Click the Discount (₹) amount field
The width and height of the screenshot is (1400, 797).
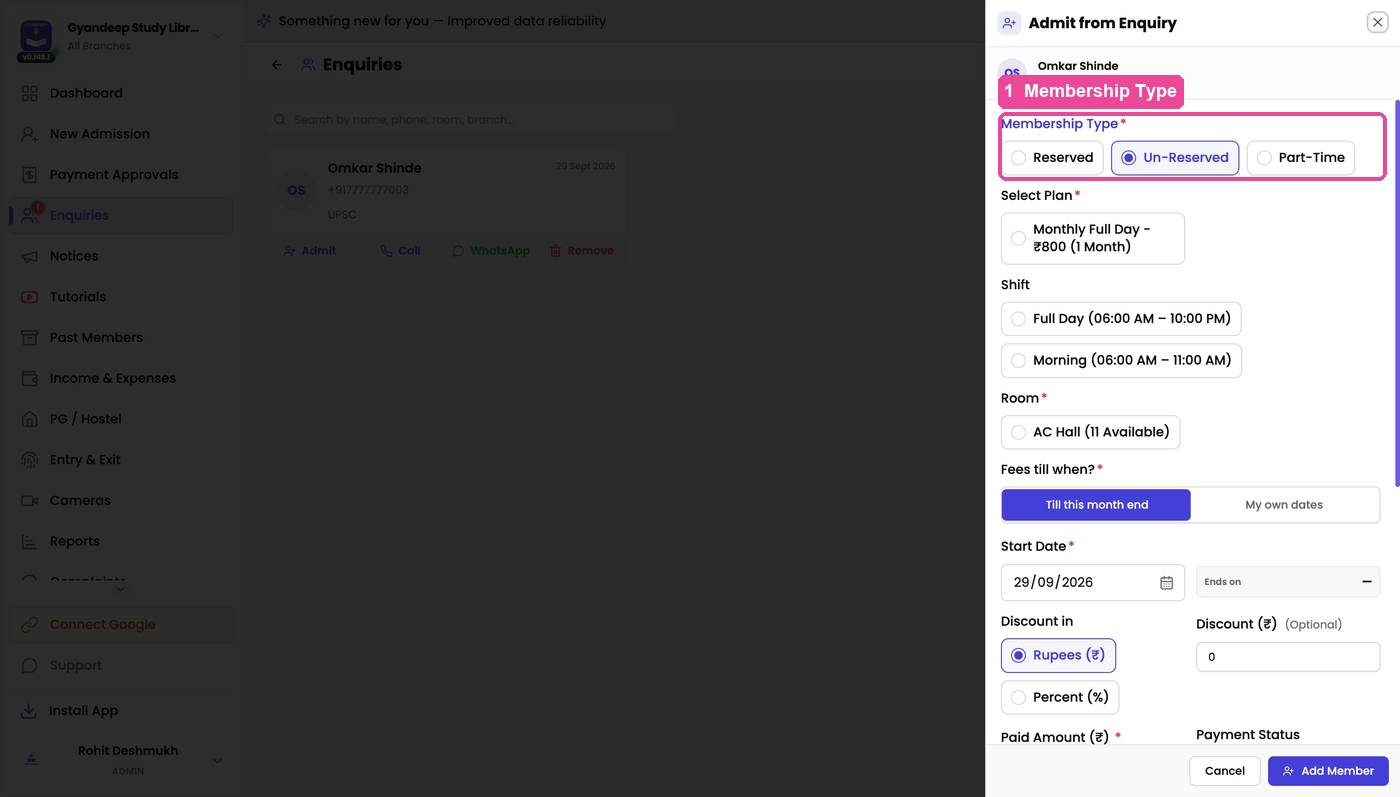(x=1288, y=657)
